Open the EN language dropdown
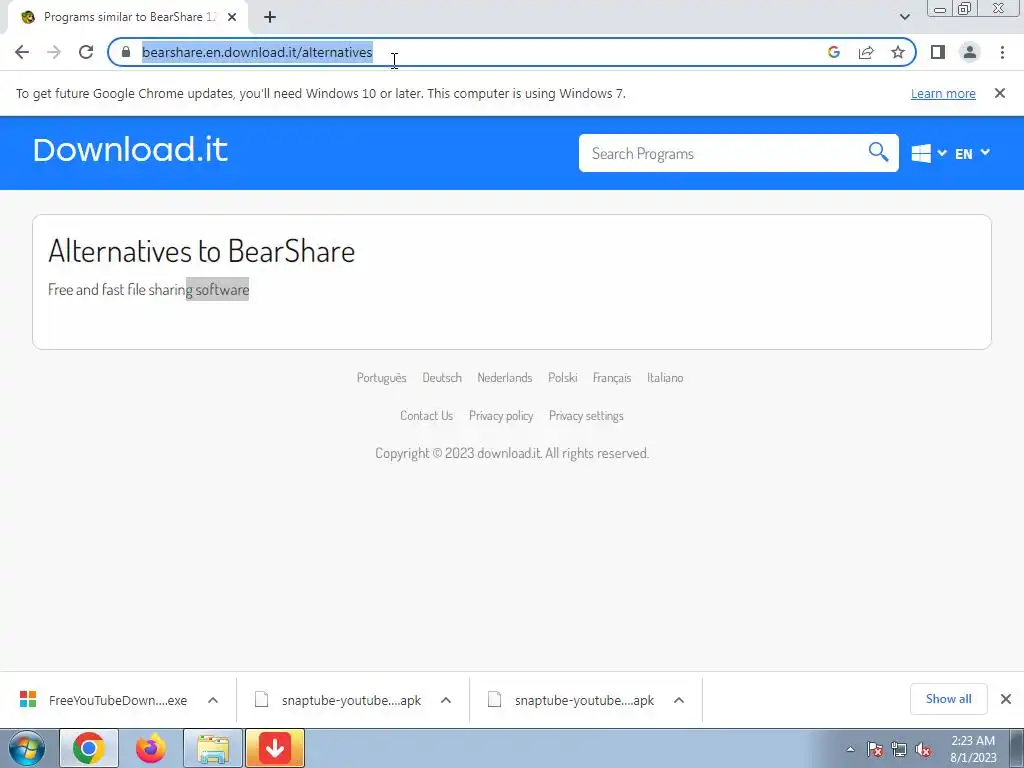The height and width of the screenshot is (768, 1024). click(972, 153)
